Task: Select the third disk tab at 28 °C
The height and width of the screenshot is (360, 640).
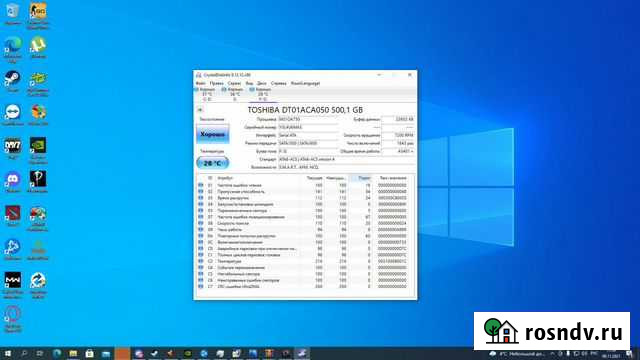Action: (262, 94)
